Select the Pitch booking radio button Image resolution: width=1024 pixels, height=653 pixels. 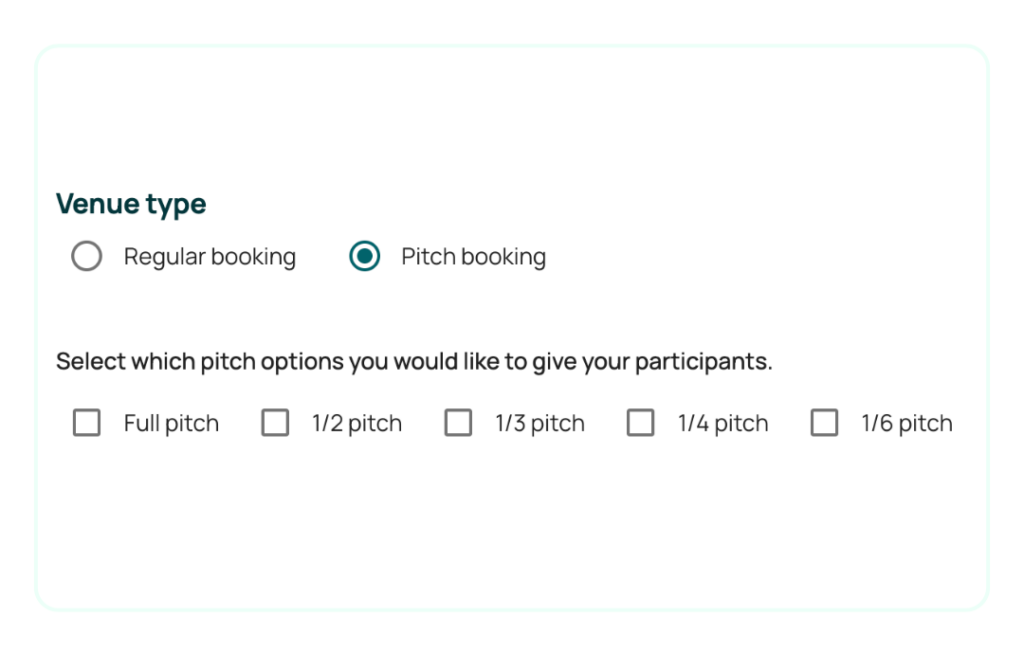(x=365, y=256)
